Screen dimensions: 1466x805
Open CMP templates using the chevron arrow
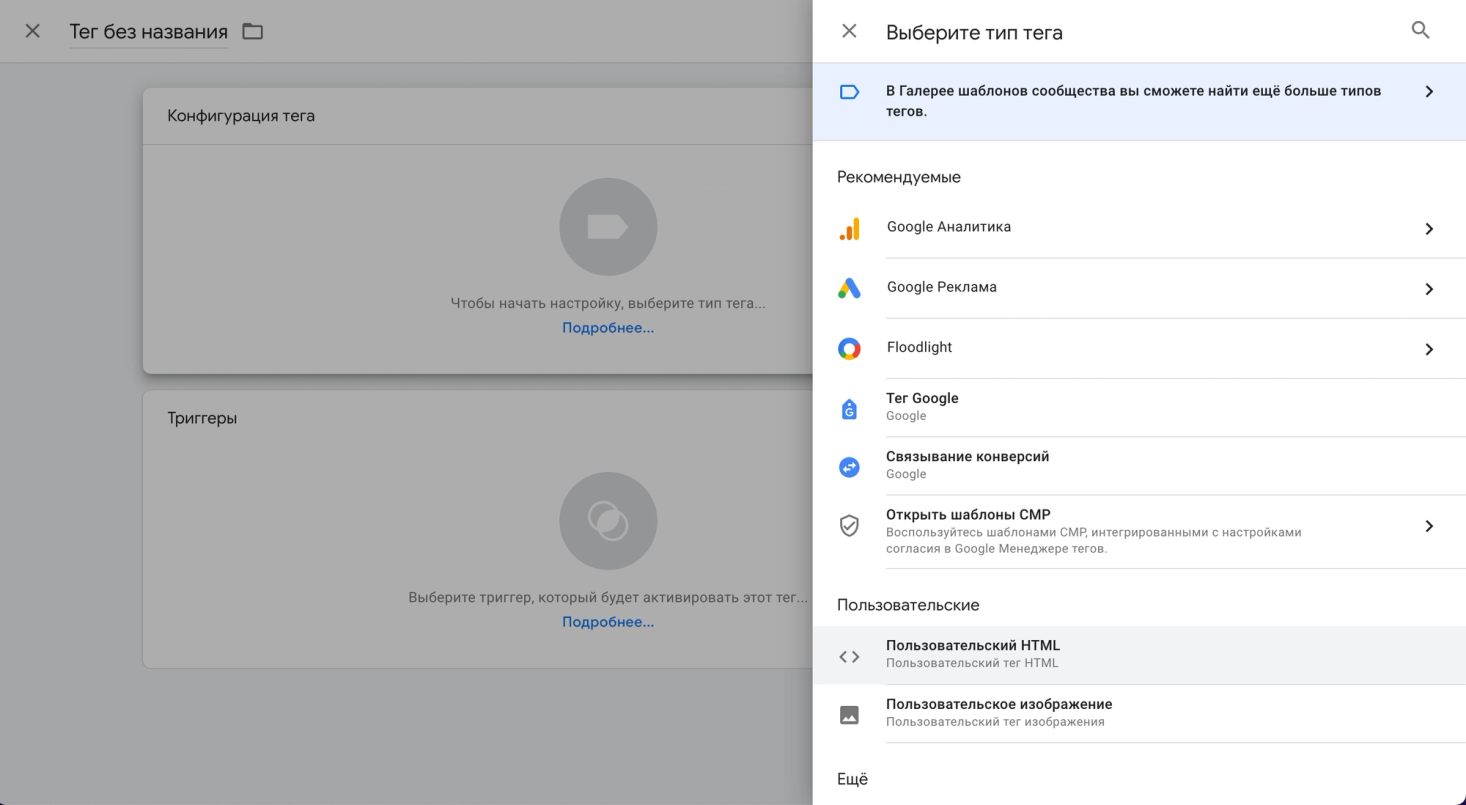tap(1429, 525)
